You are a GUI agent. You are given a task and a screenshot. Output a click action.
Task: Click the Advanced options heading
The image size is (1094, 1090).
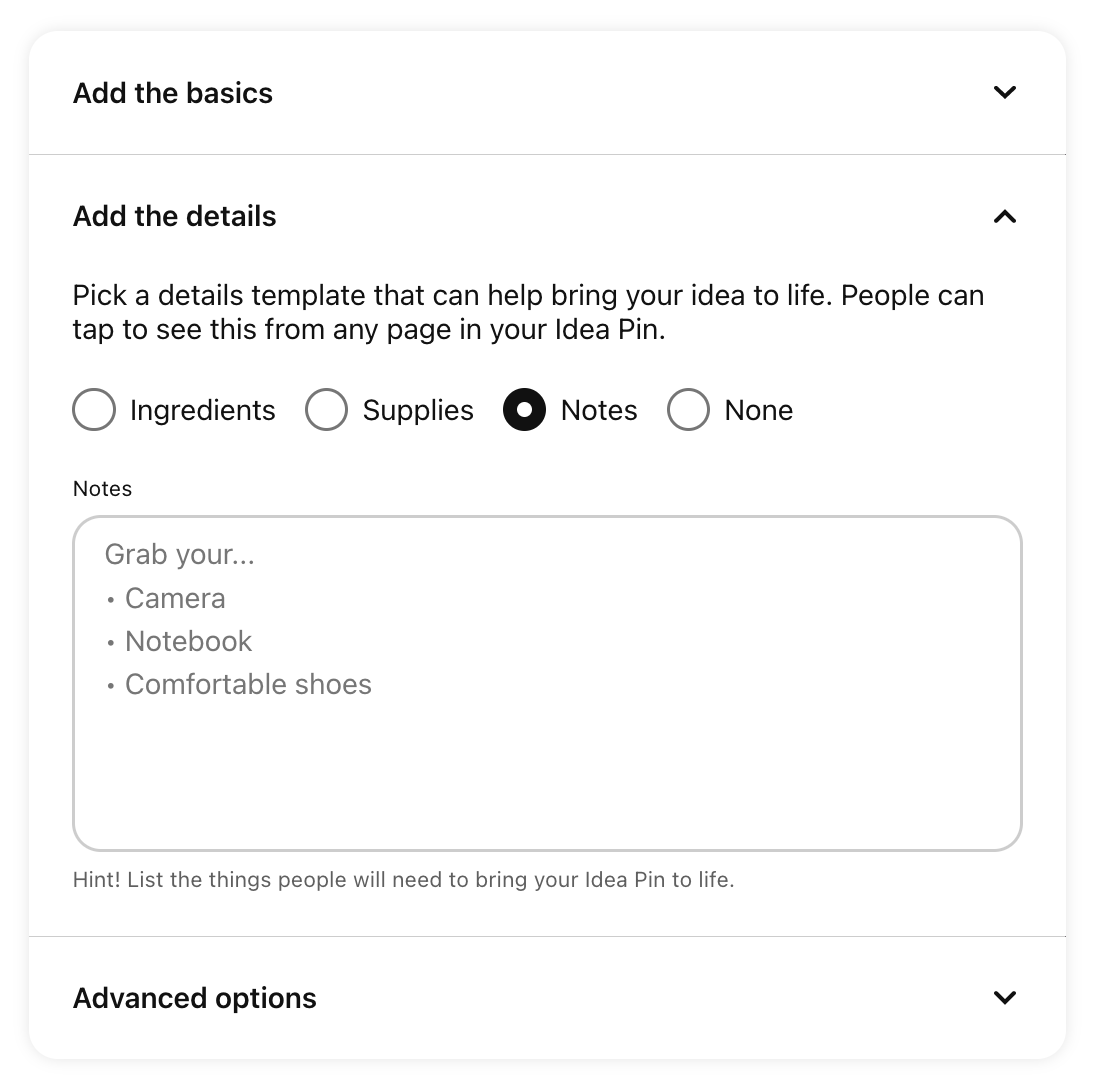(x=194, y=997)
